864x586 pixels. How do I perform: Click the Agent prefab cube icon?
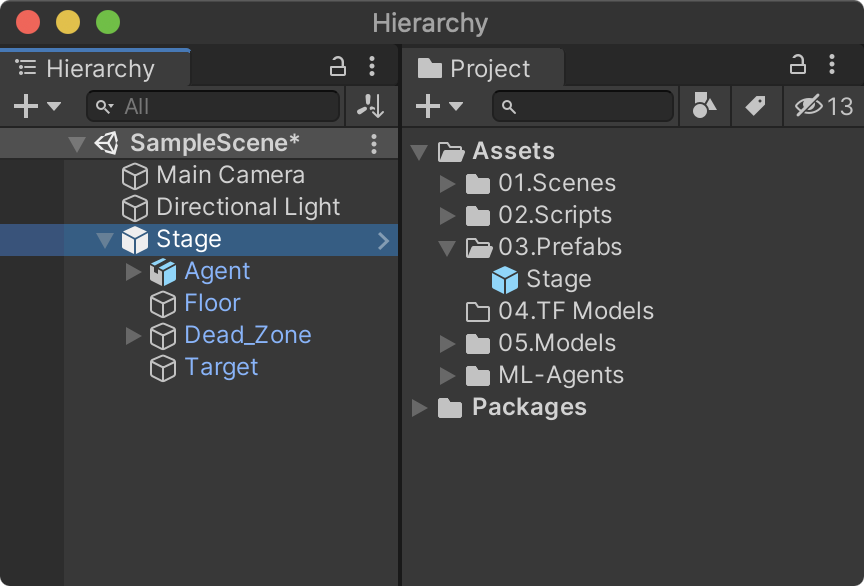tap(162, 271)
